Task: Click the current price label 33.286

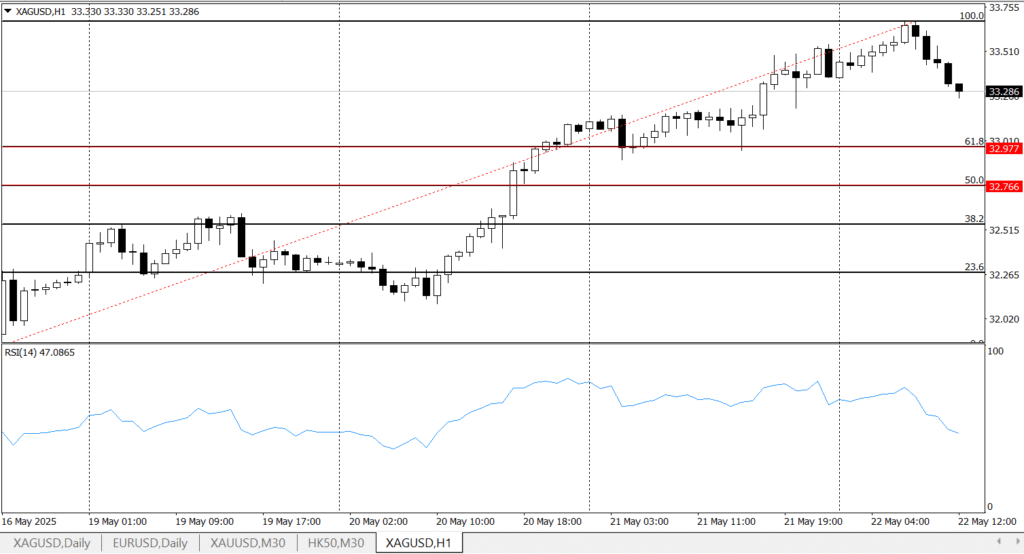Action: coord(1003,92)
